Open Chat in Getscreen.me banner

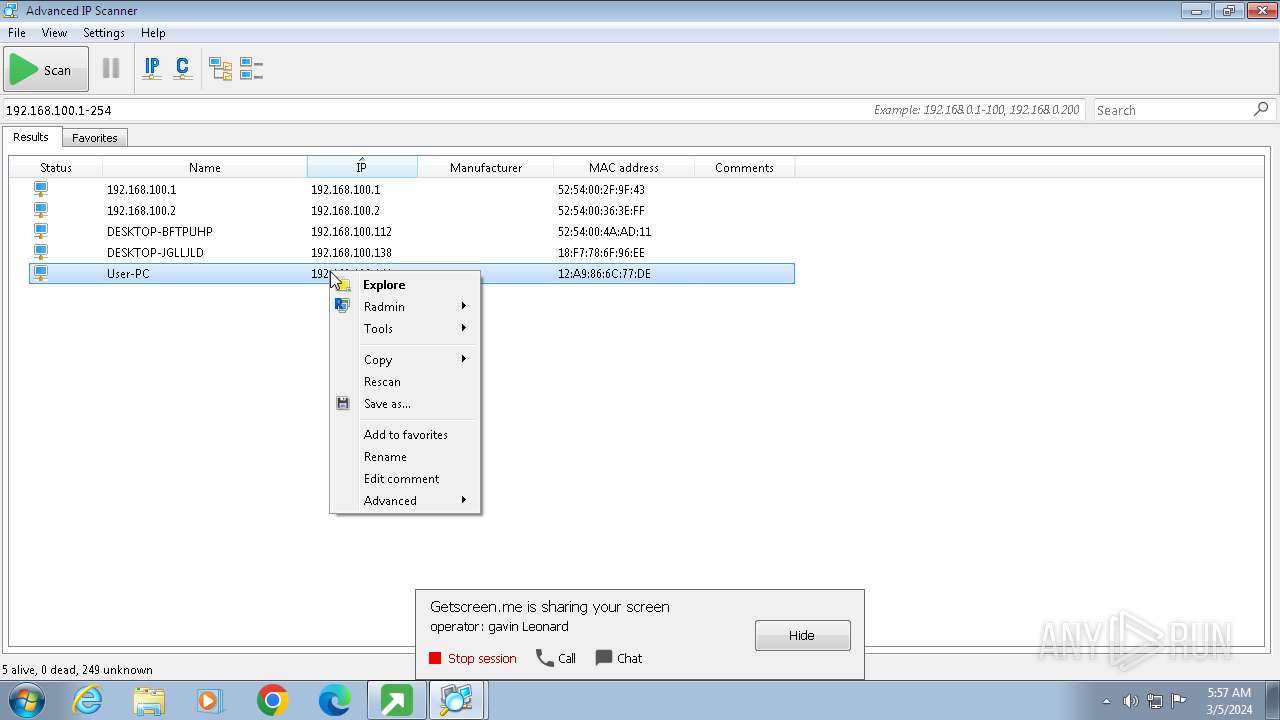[x=619, y=658]
